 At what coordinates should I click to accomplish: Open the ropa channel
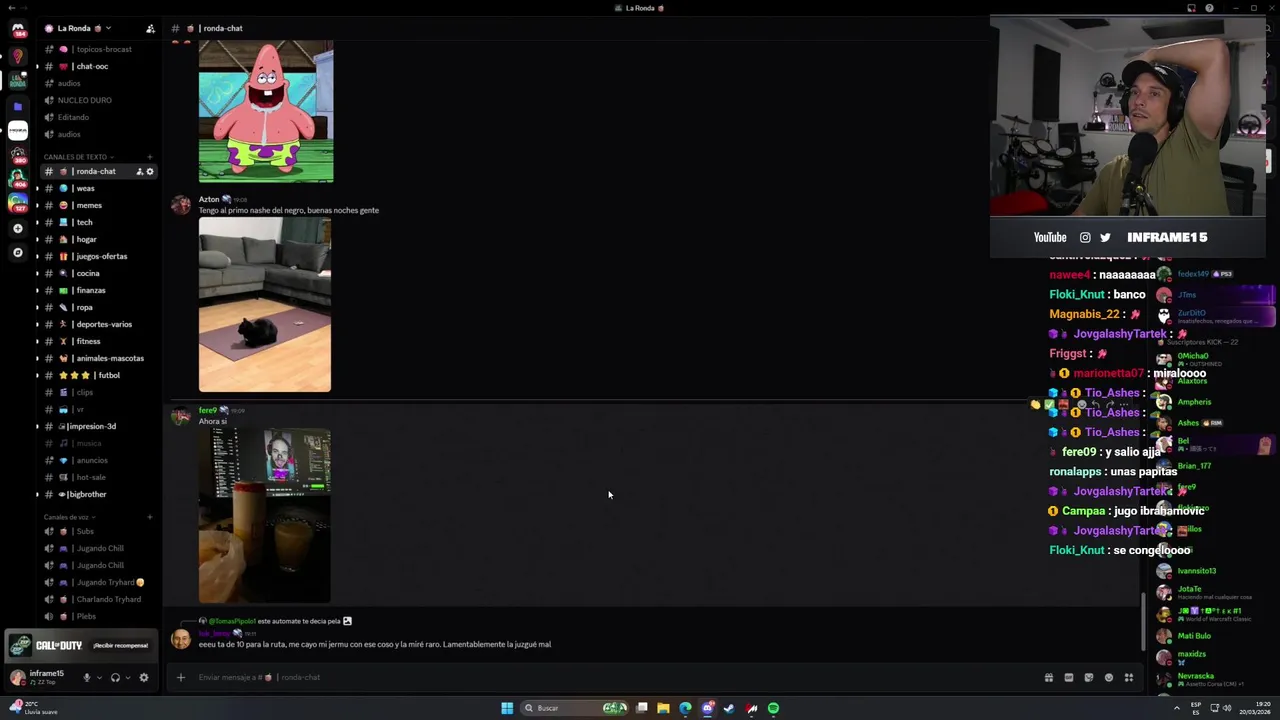pyautogui.click(x=99, y=307)
